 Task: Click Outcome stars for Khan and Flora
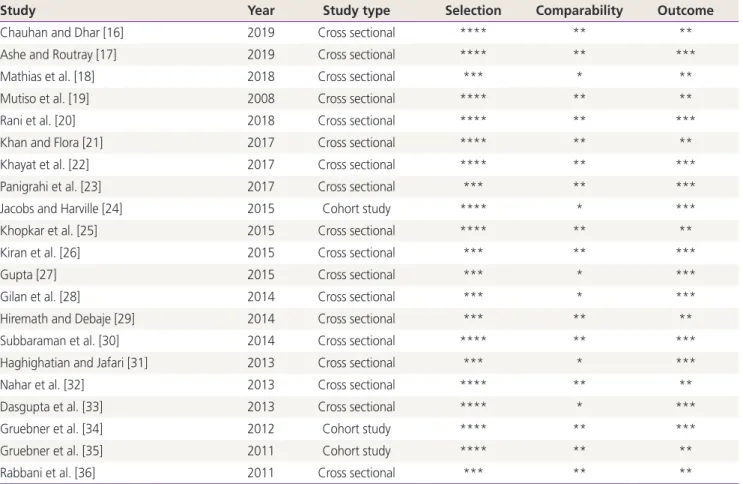pos(685,141)
